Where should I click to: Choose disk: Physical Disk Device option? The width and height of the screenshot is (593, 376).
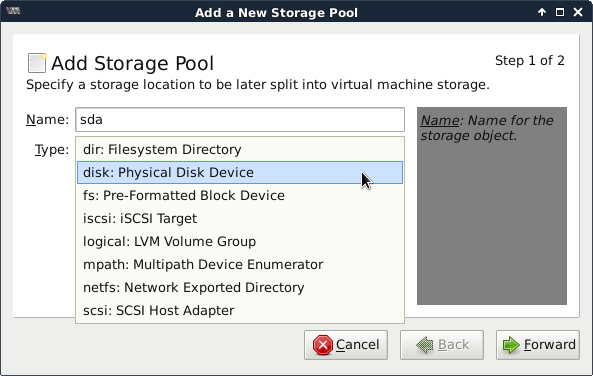[x=240, y=172]
